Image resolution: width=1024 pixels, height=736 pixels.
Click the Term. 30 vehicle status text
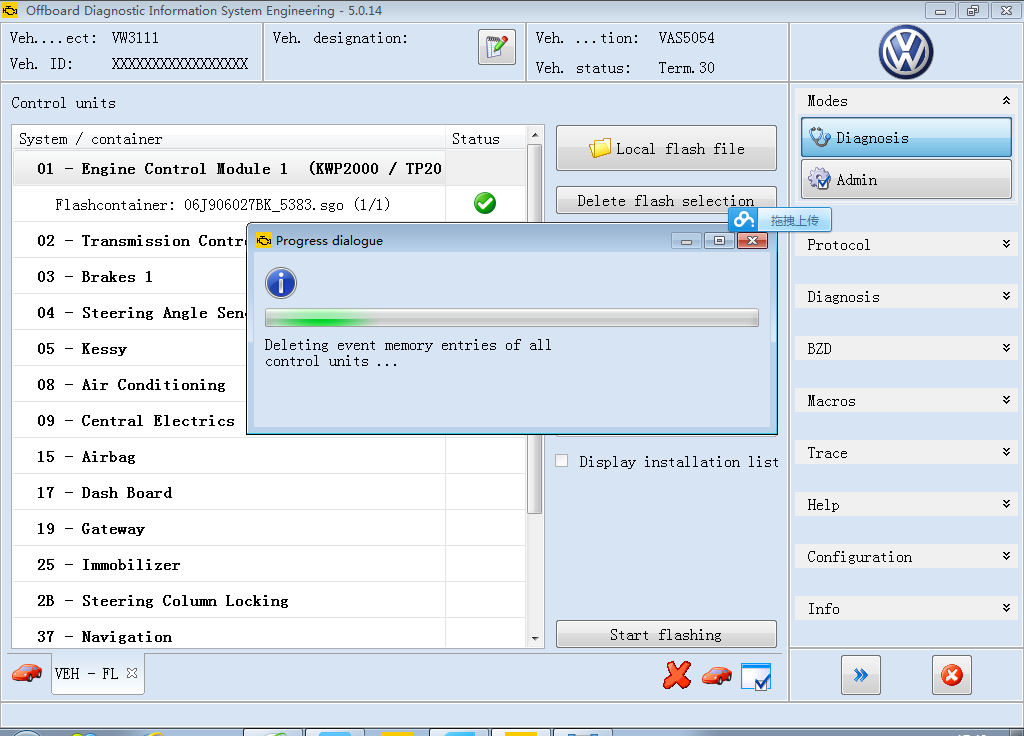(686, 68)
